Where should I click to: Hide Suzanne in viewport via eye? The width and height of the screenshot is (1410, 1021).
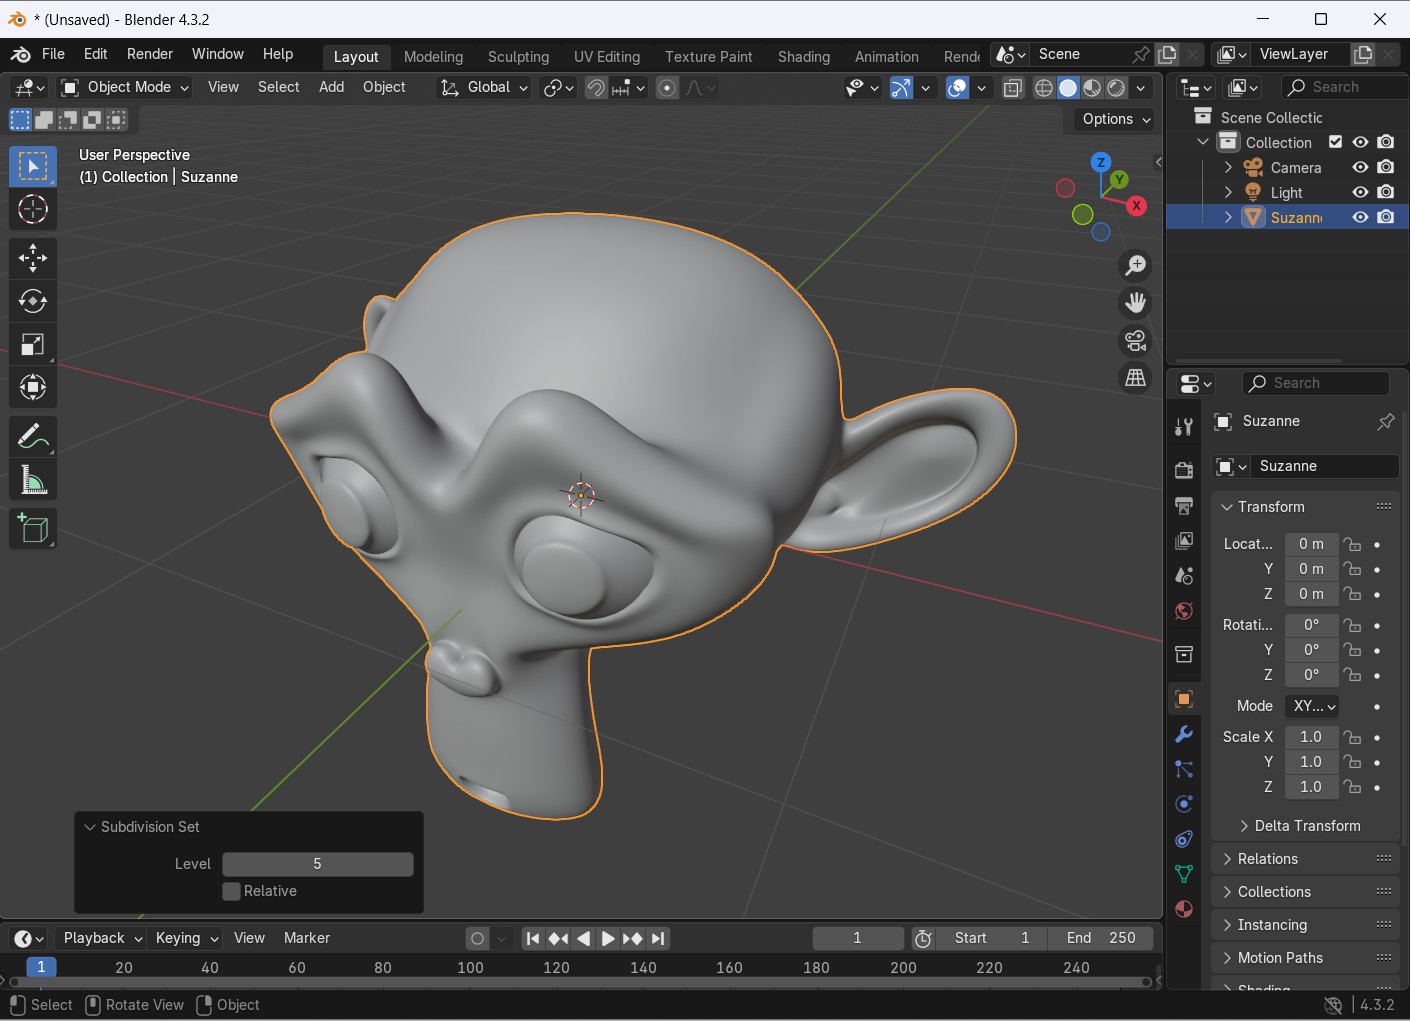click(x=1360, y=217)
